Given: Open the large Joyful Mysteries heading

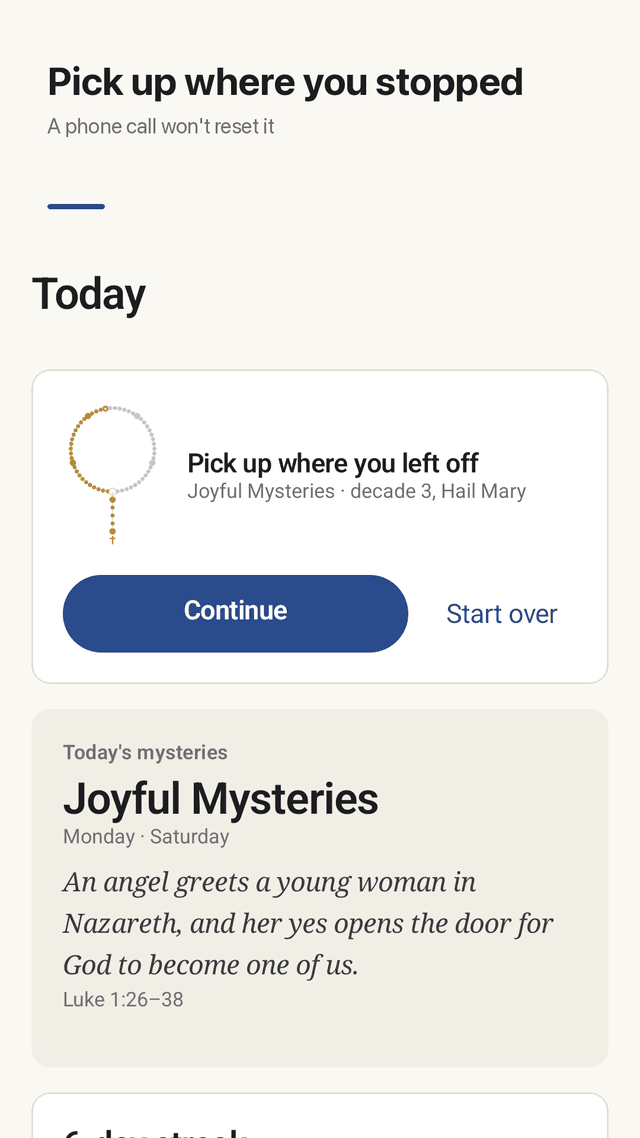Looking at the screenshot, I should click(x=221, y=798).
